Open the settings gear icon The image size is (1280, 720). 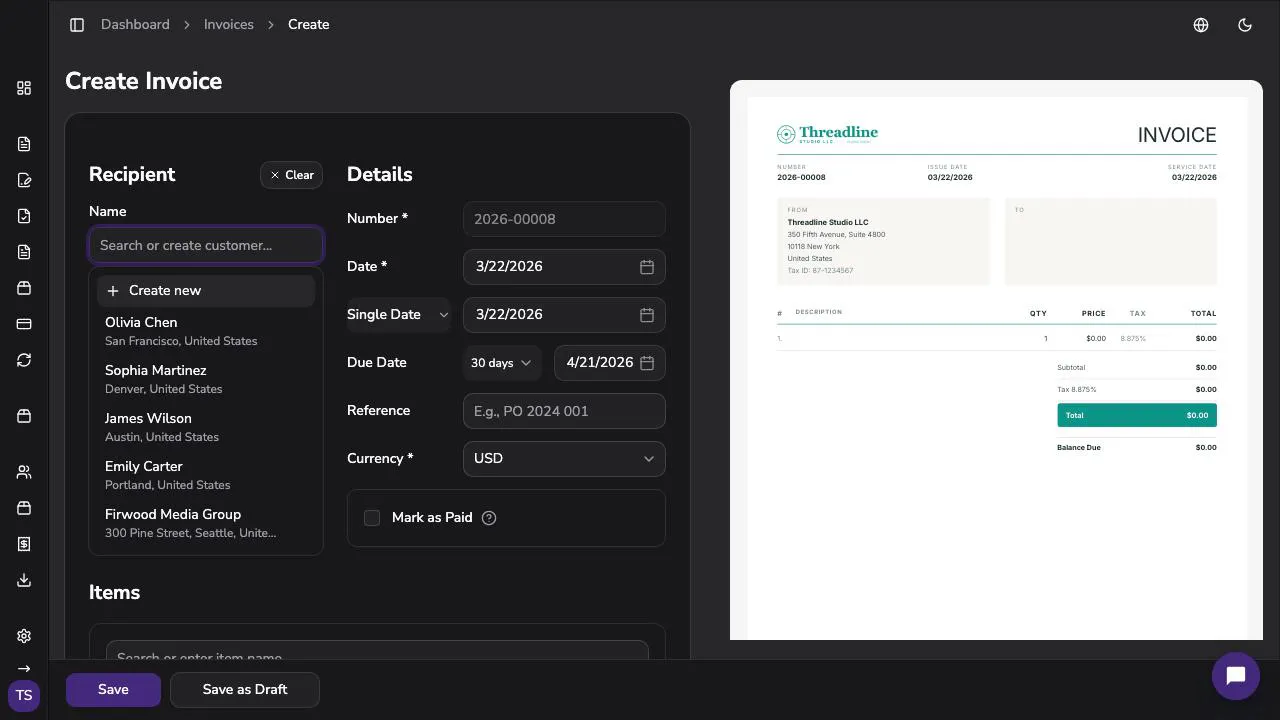tap(24, 636)
